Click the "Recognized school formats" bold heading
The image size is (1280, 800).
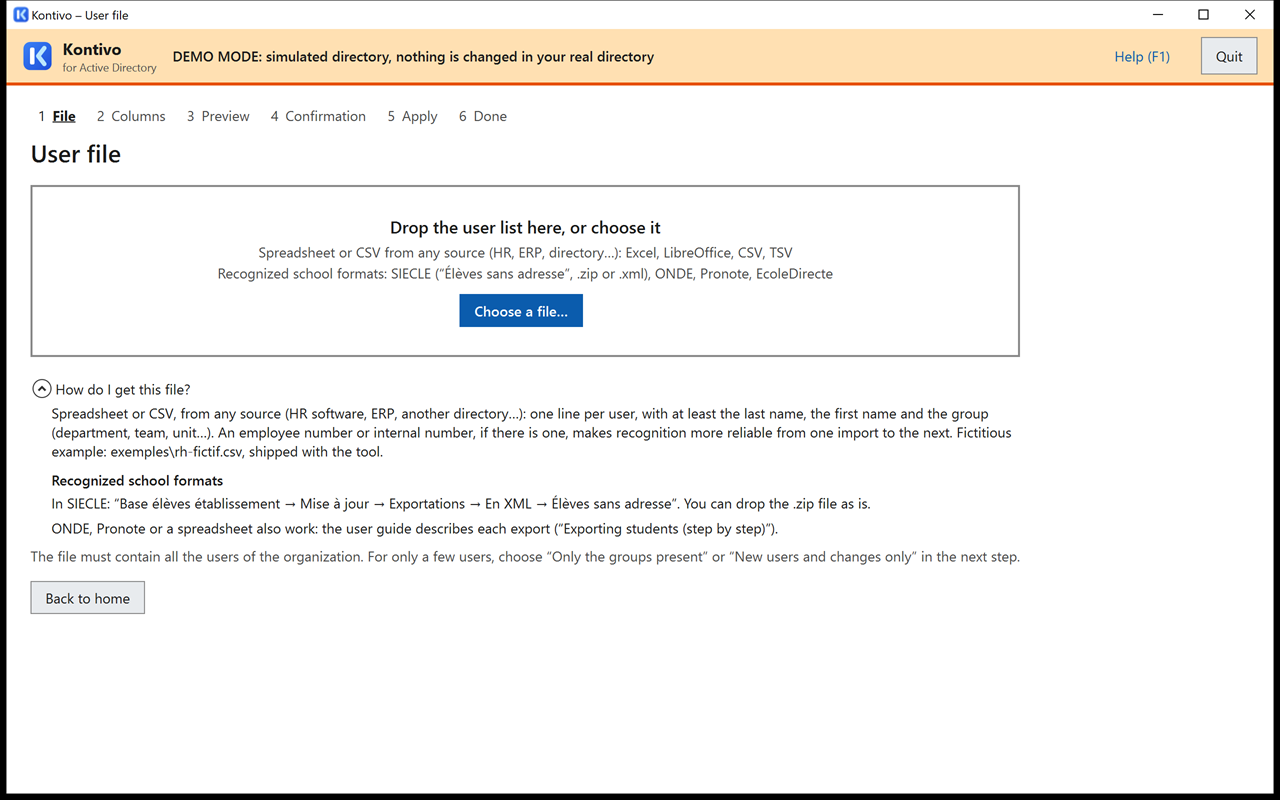(x=137, y=481)
